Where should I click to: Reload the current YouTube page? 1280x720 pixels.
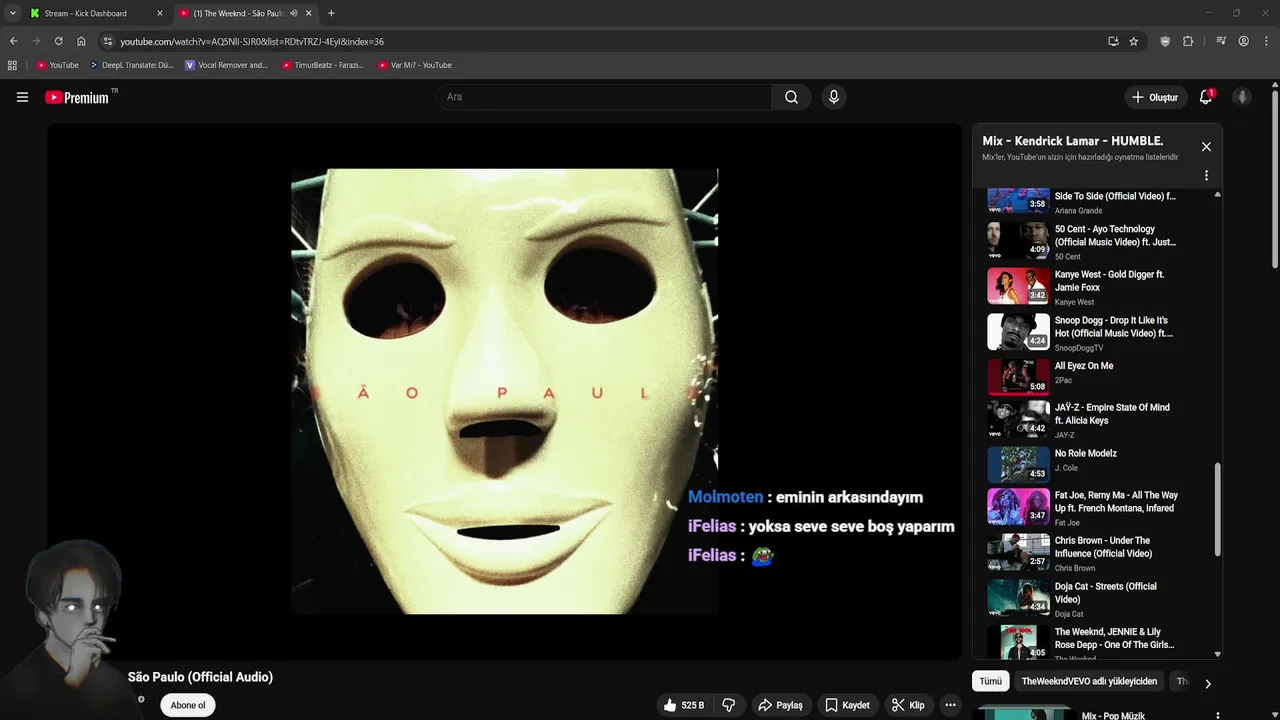[x=58, y=41]
